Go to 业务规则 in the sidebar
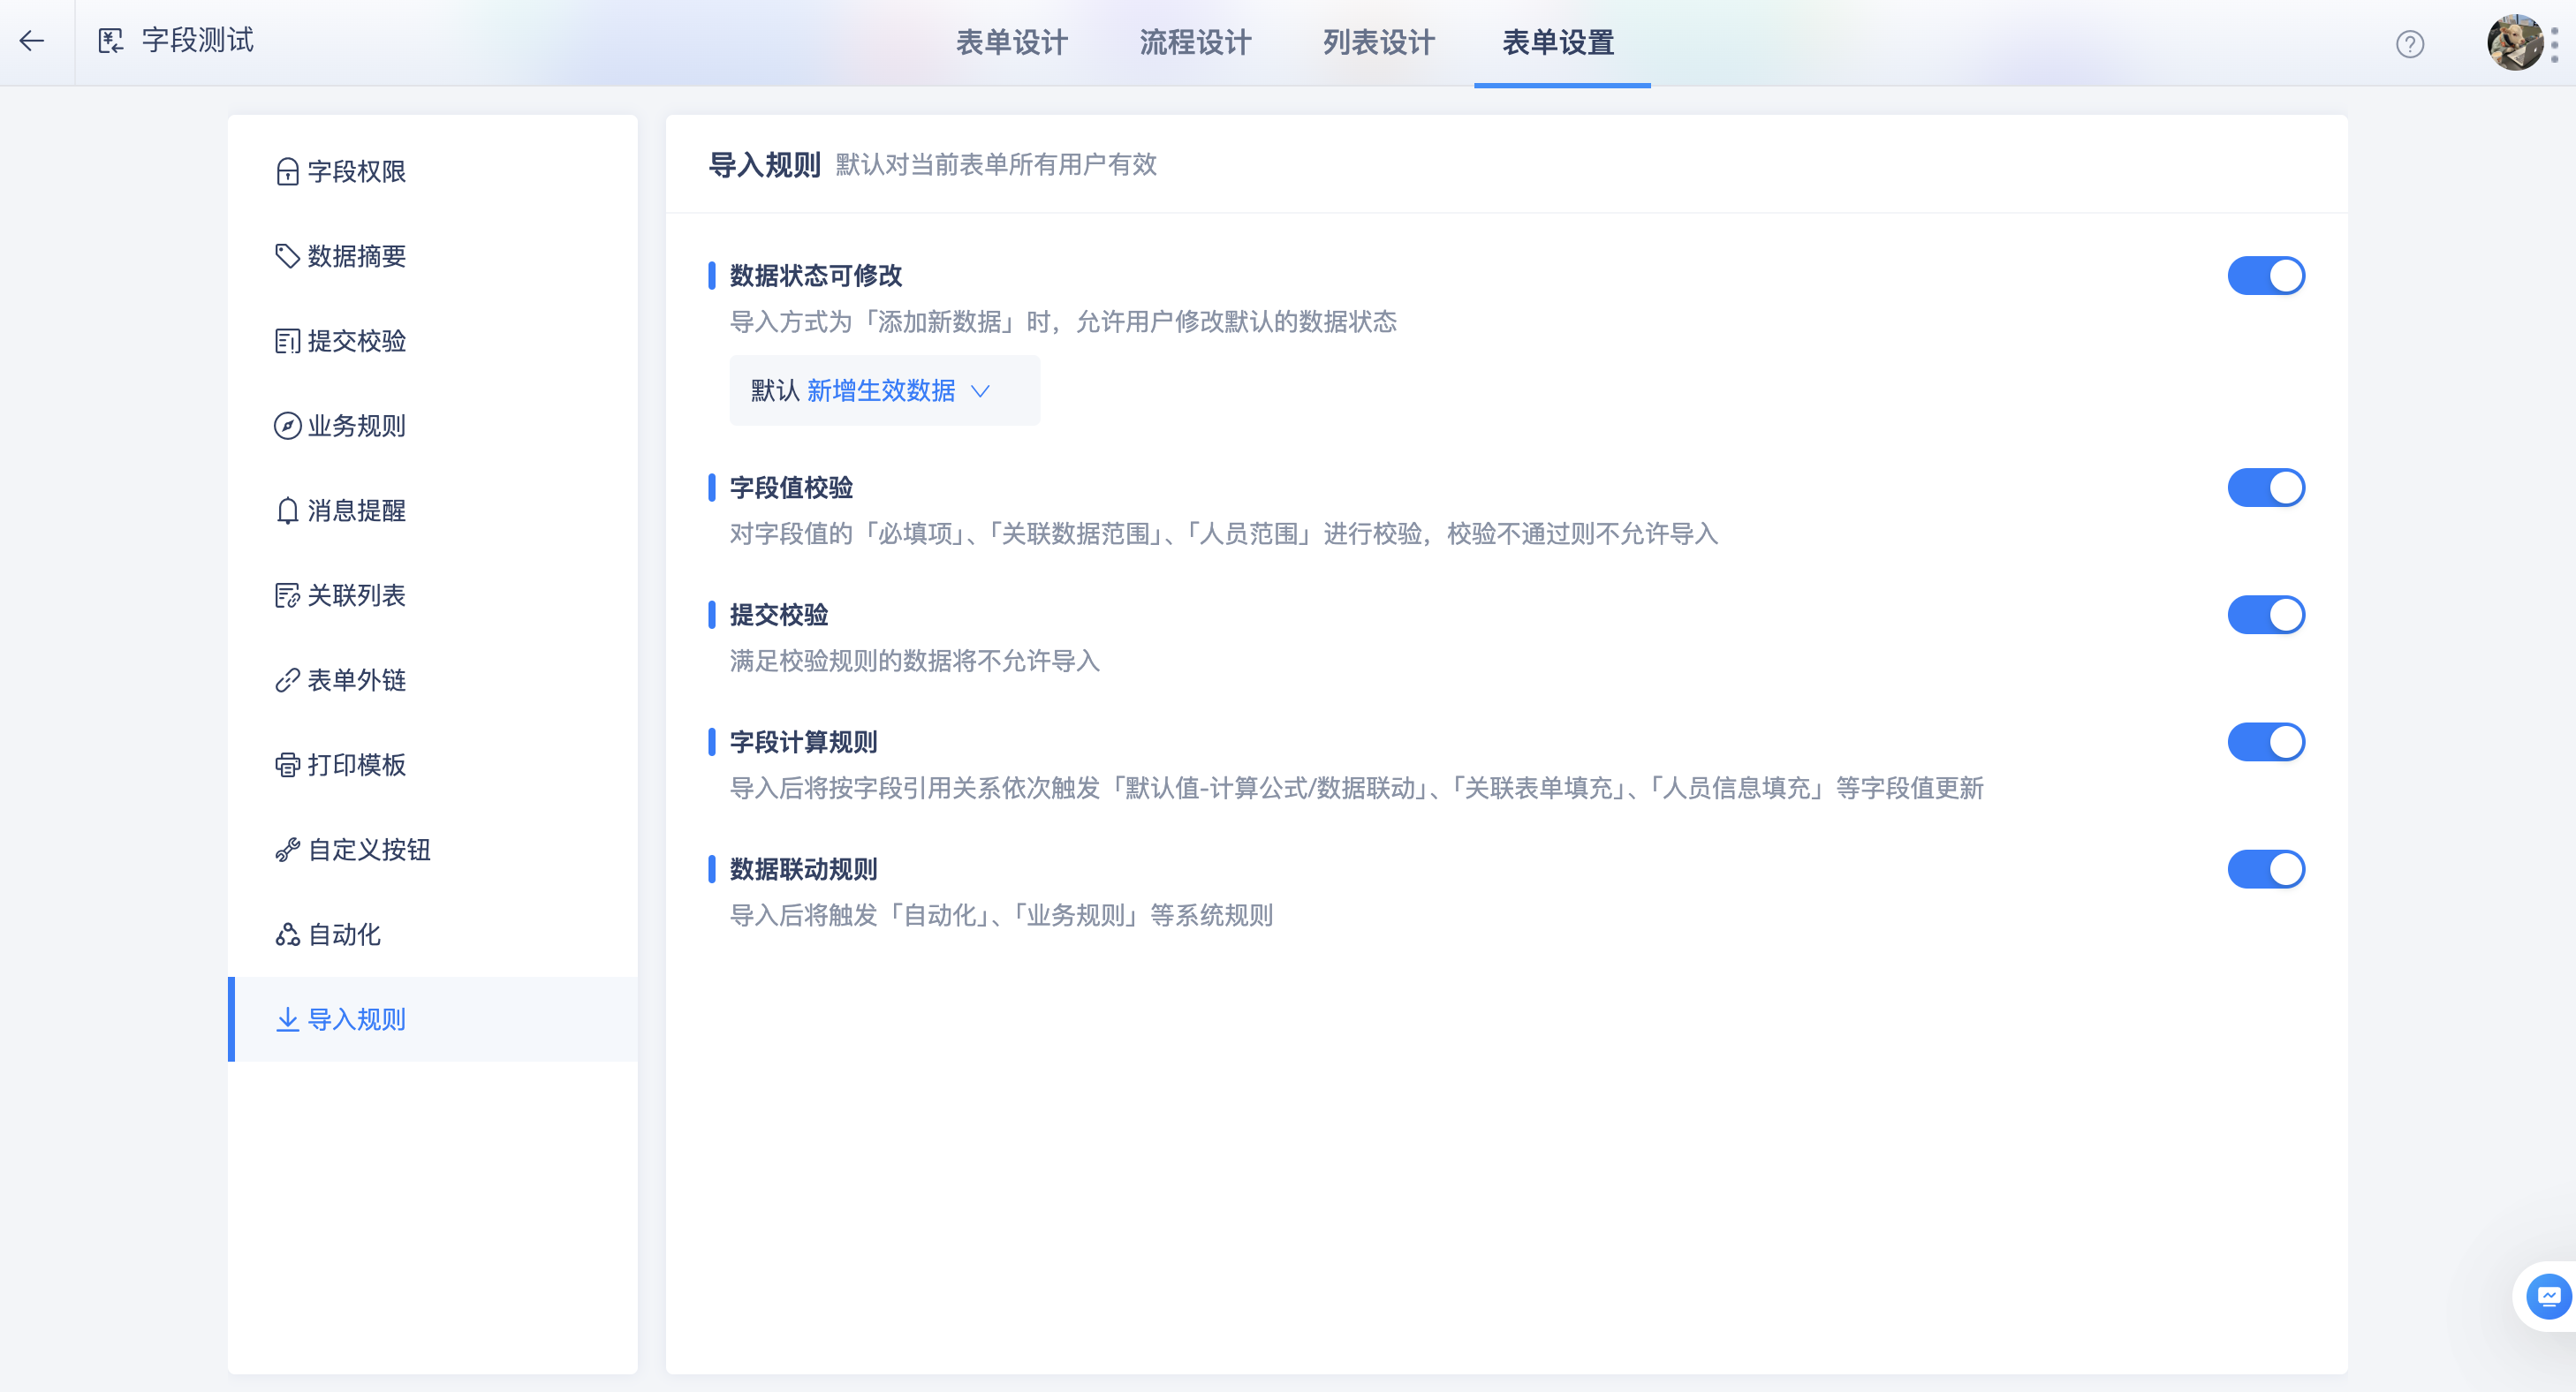Image resolution: width=2576 pixels, height=1392 pixels. (432, 426)
